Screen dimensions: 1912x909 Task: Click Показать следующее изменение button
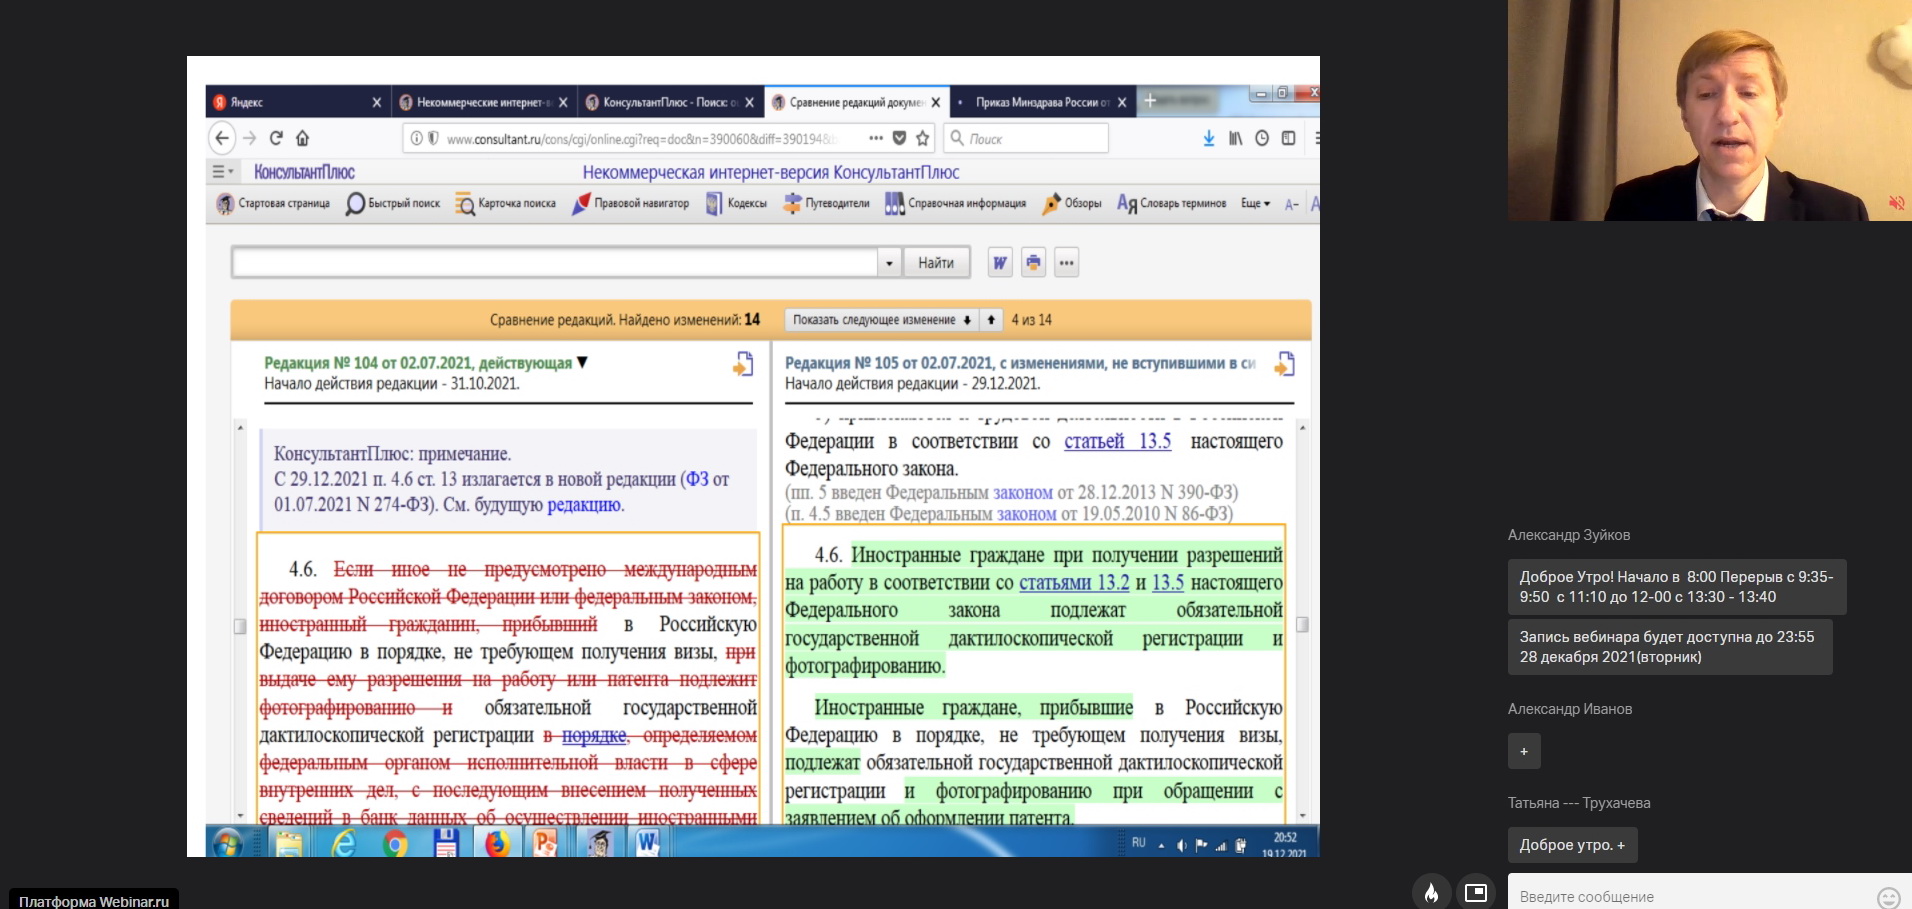pos(881,320)
